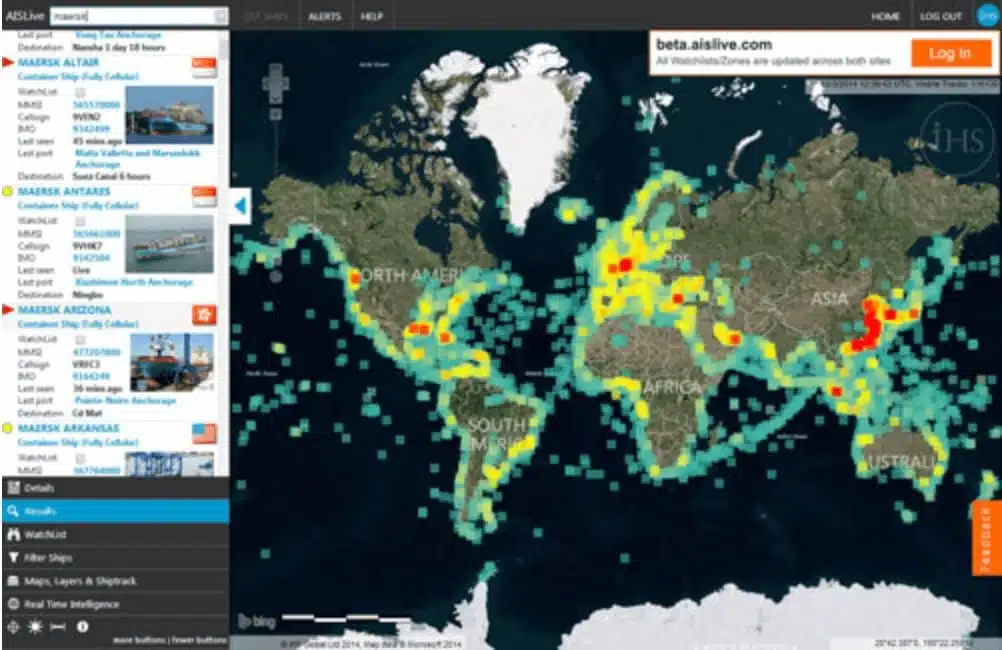Click the 'Suez Canal 6 hours' destination text
The height and width of the screenshot is (650, 1002).
112,176
